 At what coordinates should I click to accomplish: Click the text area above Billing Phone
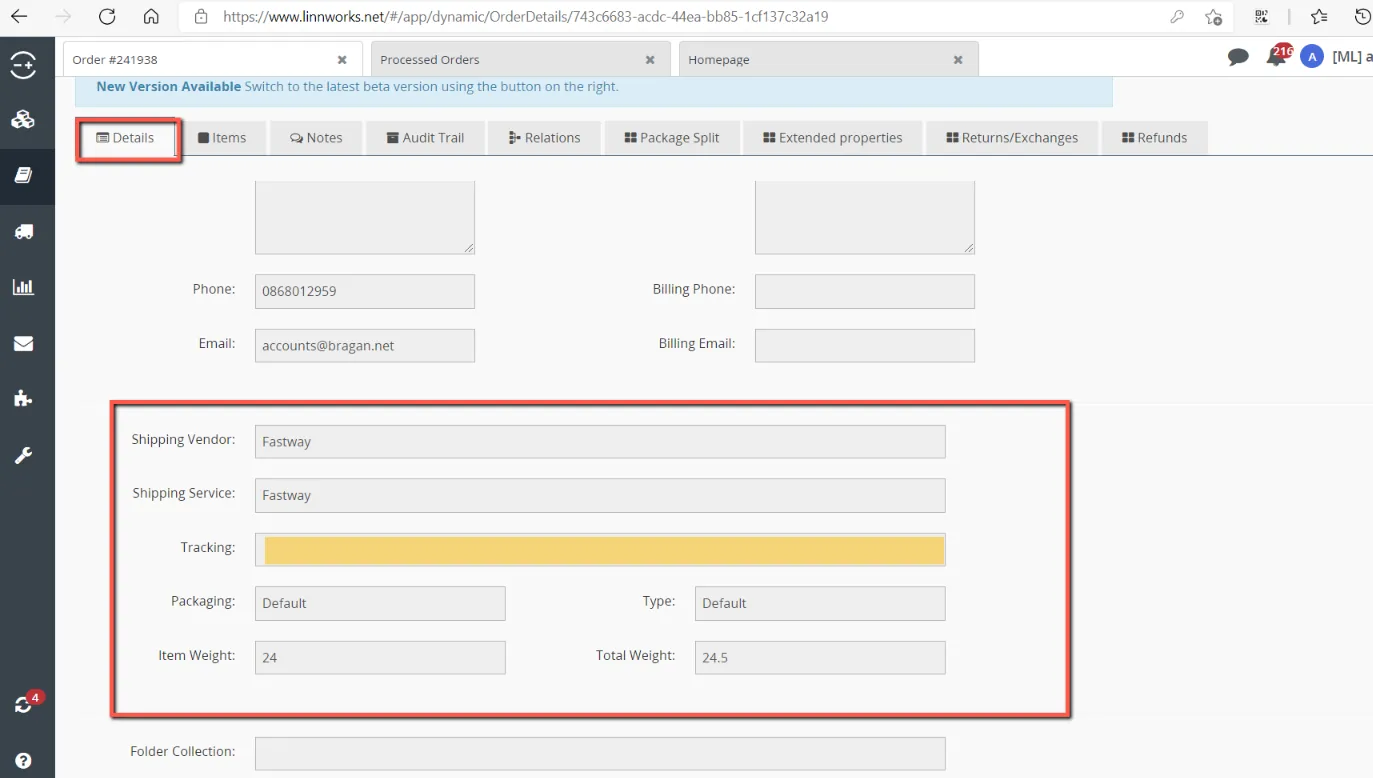[865, 217]
